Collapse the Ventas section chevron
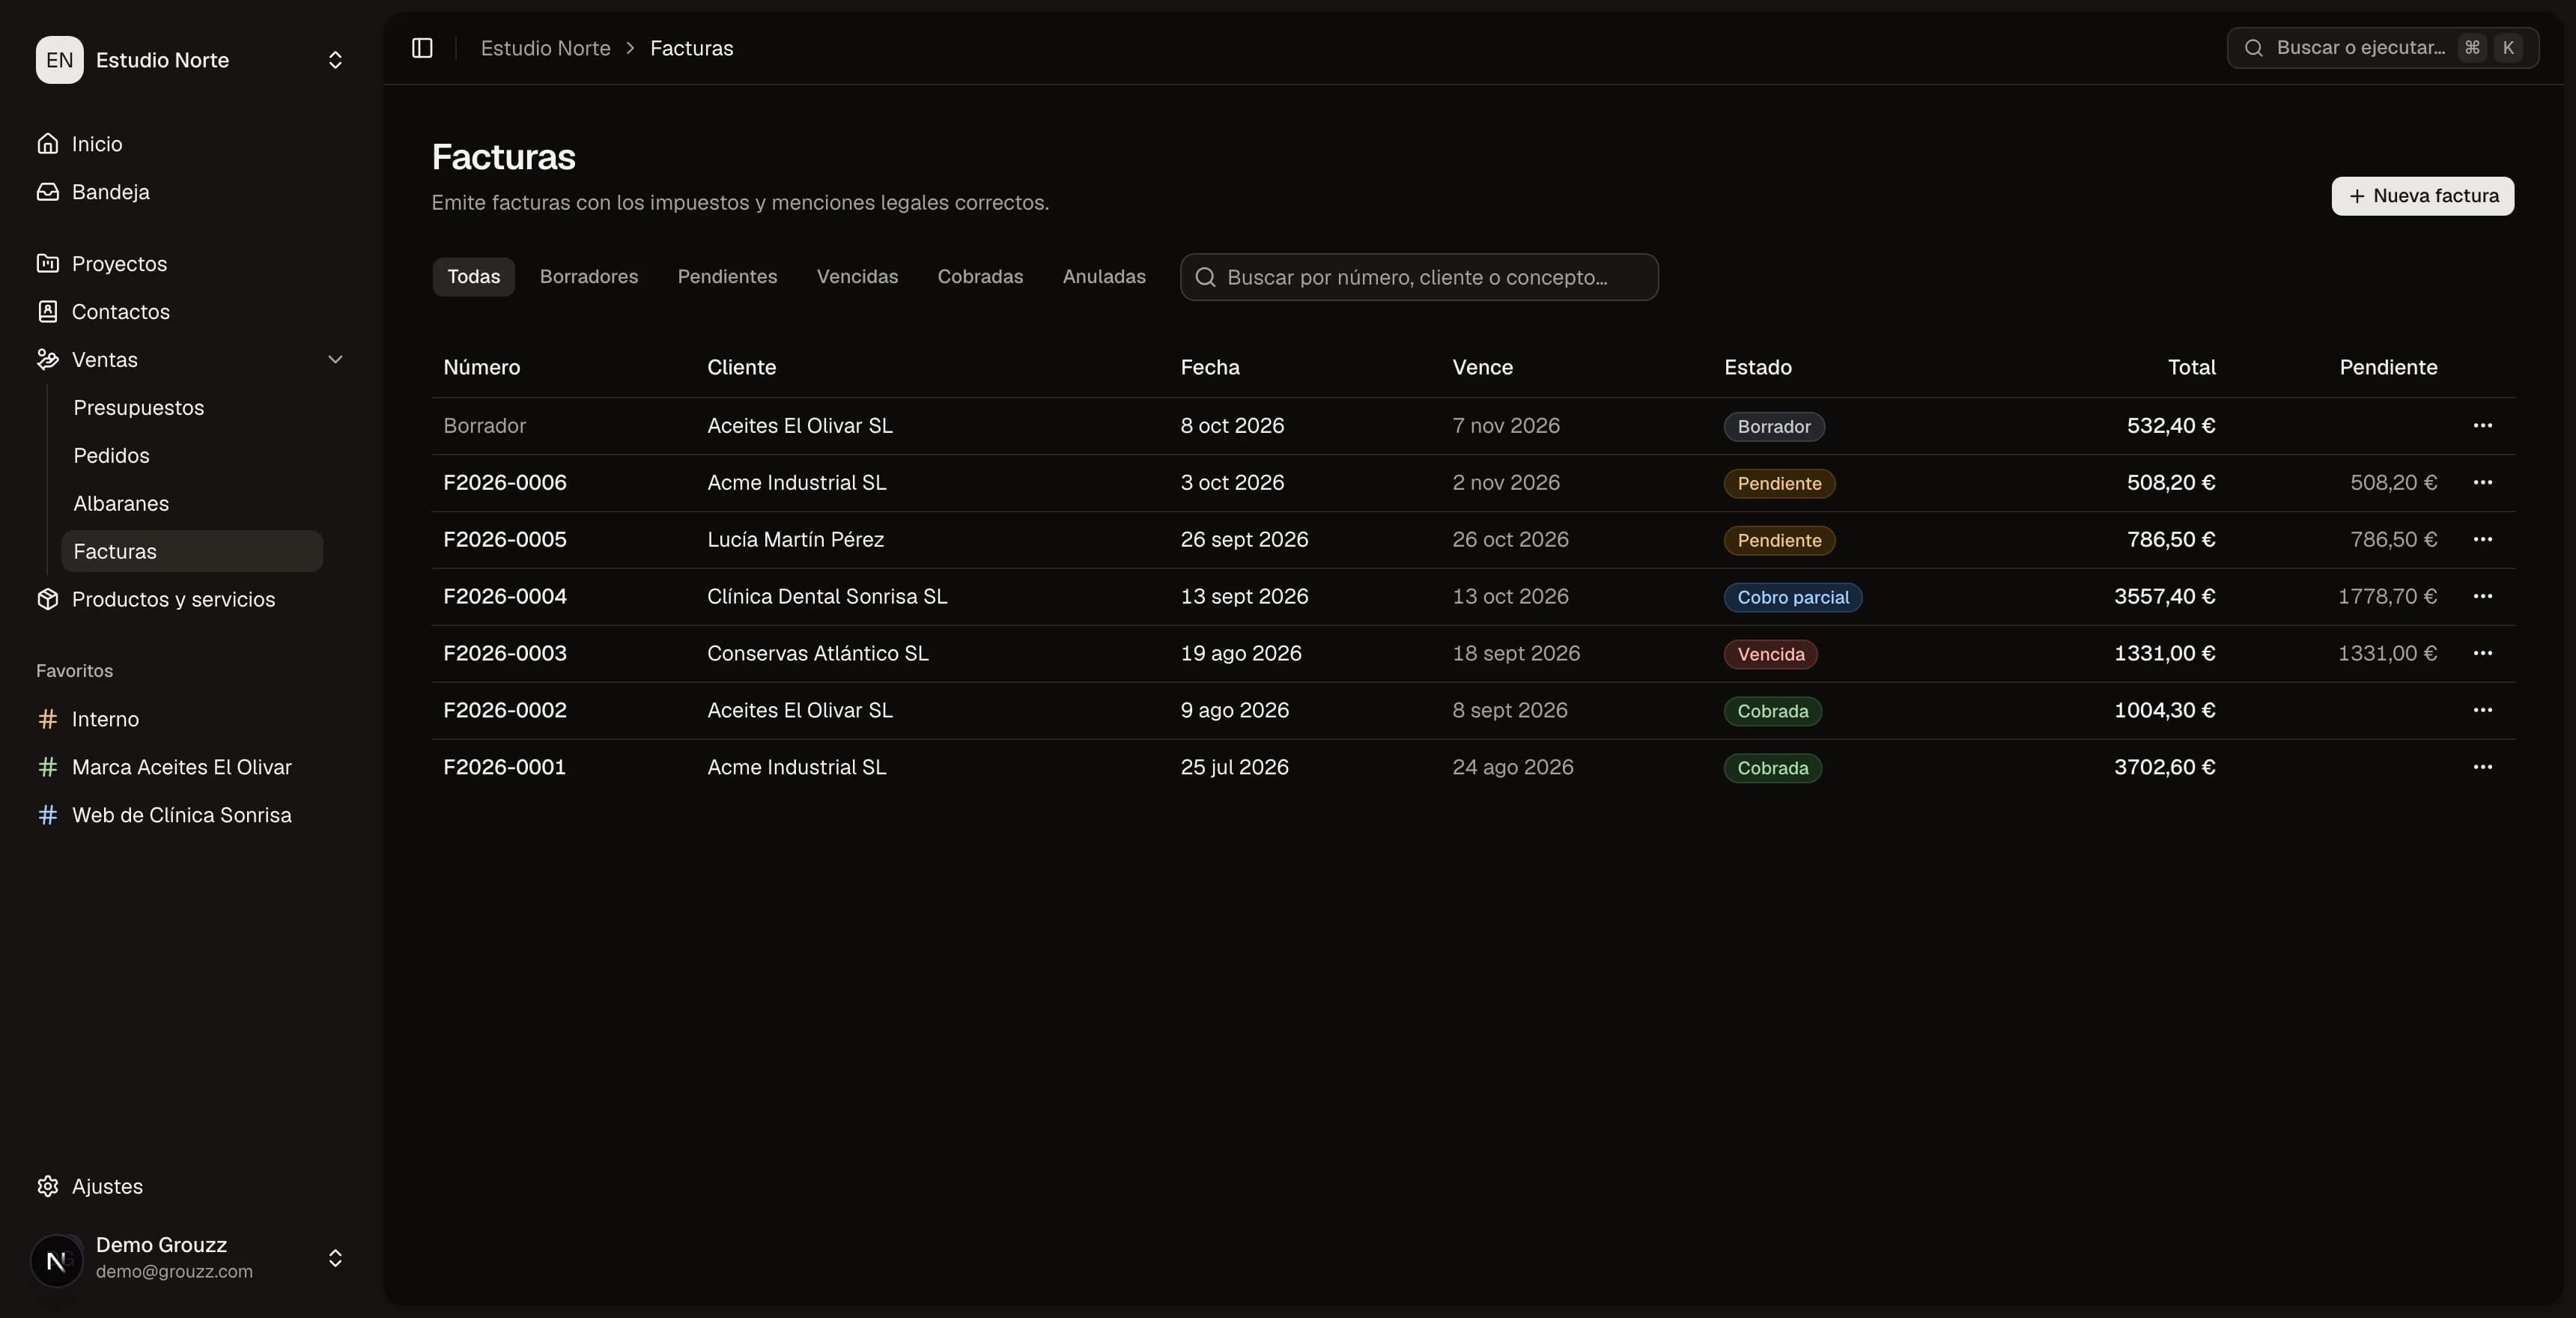The image size is (2576, 1318). coord(335,360)
